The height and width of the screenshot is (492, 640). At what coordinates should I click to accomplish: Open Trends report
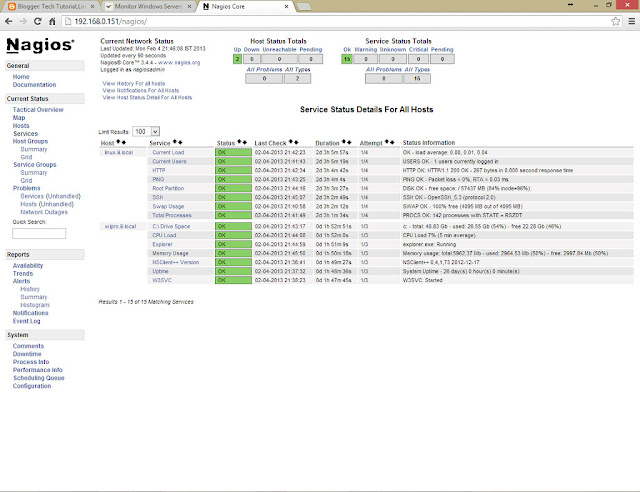(23, 274)
